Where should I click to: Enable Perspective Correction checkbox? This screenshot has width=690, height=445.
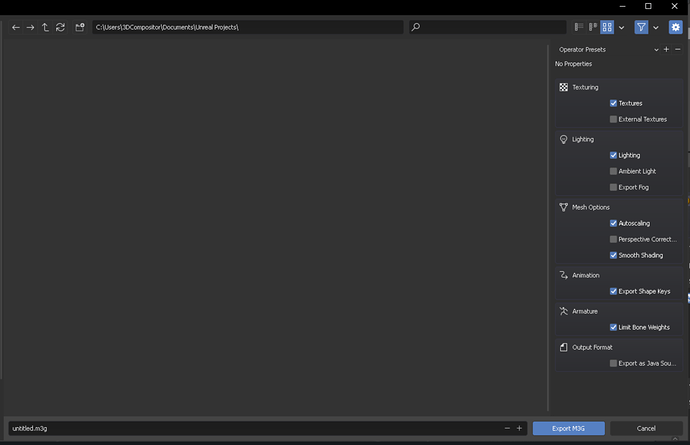[613, 239]
